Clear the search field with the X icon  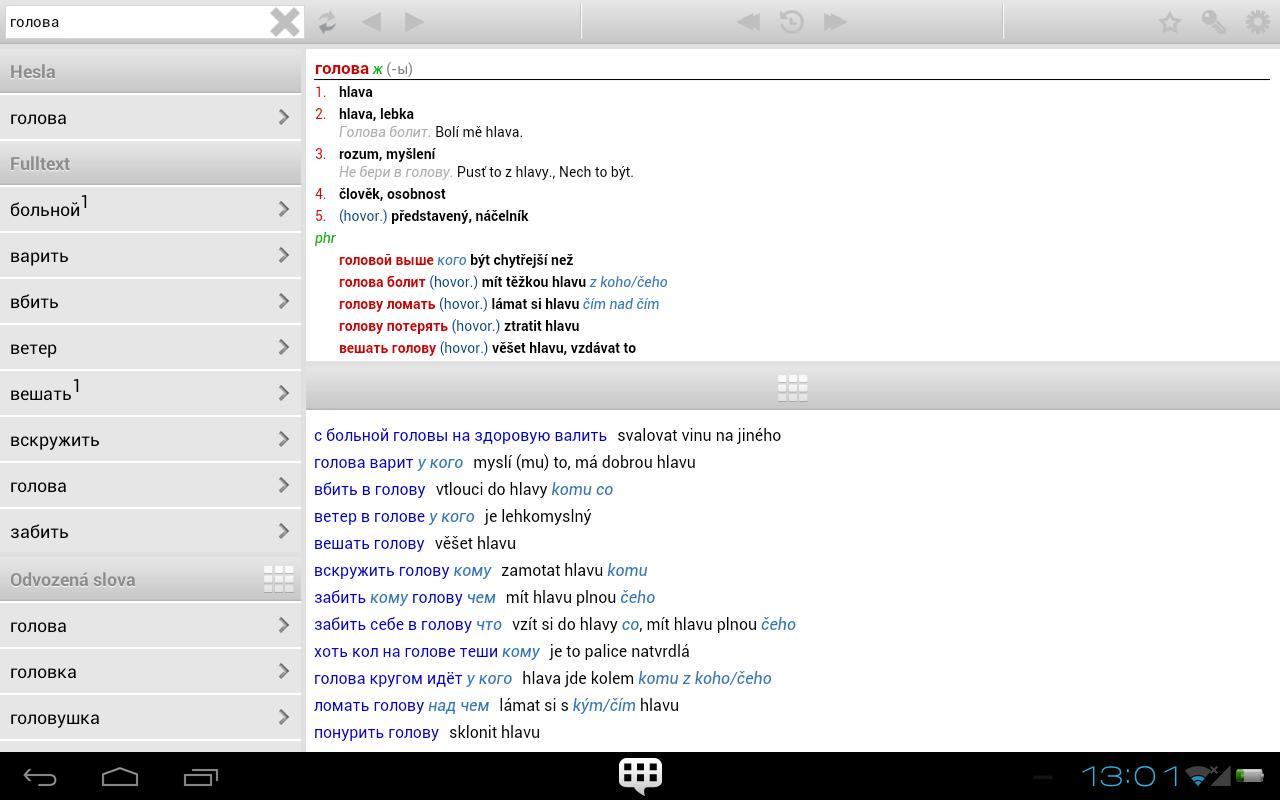[285, 22]
